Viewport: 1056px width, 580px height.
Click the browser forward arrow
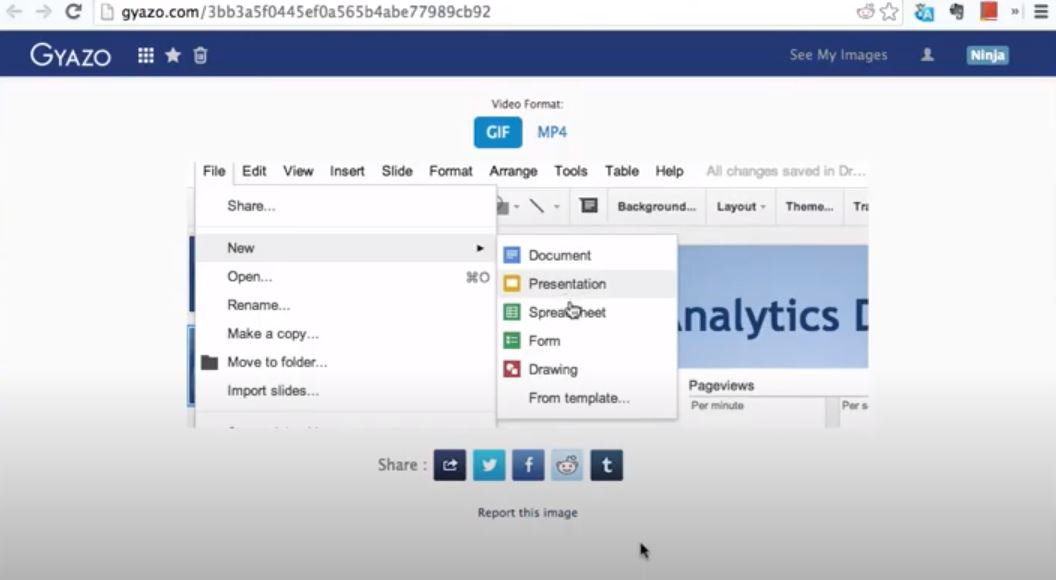point(43,11)
